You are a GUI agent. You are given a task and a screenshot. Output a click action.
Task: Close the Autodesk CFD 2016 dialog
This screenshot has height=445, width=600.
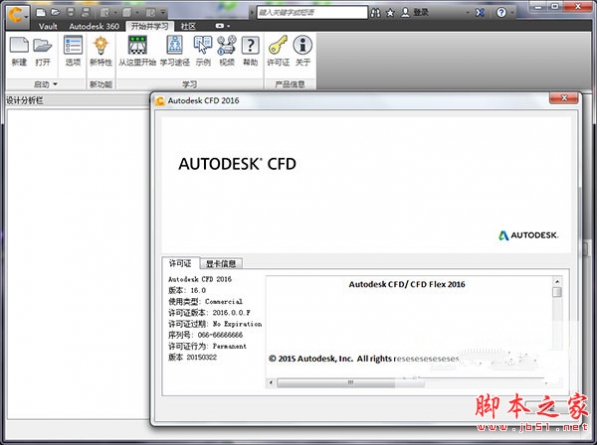(x=564, y=98)
